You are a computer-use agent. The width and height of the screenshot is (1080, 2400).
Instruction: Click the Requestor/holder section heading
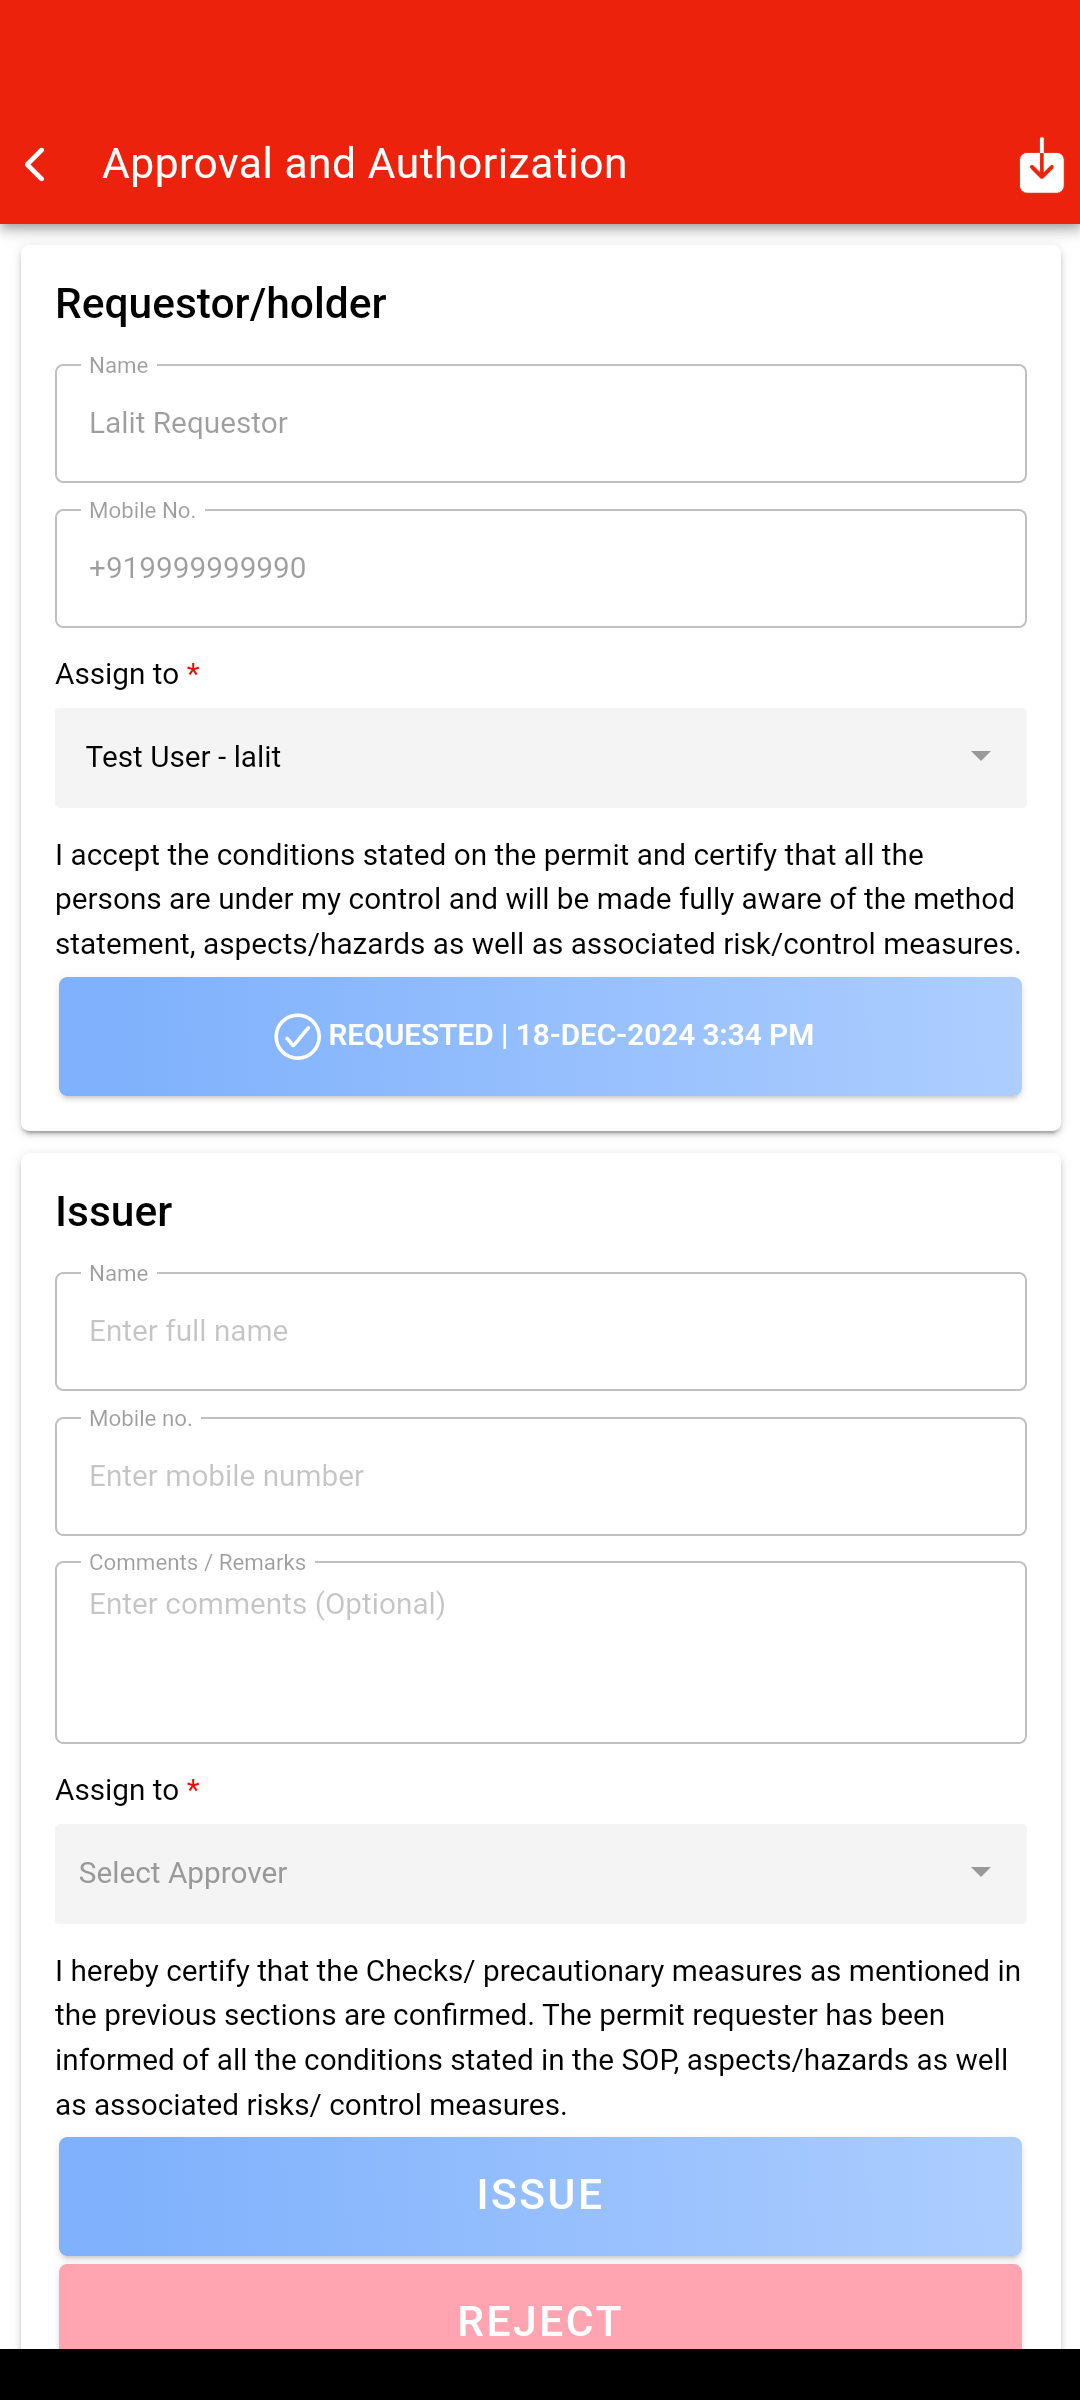(221, 304)
